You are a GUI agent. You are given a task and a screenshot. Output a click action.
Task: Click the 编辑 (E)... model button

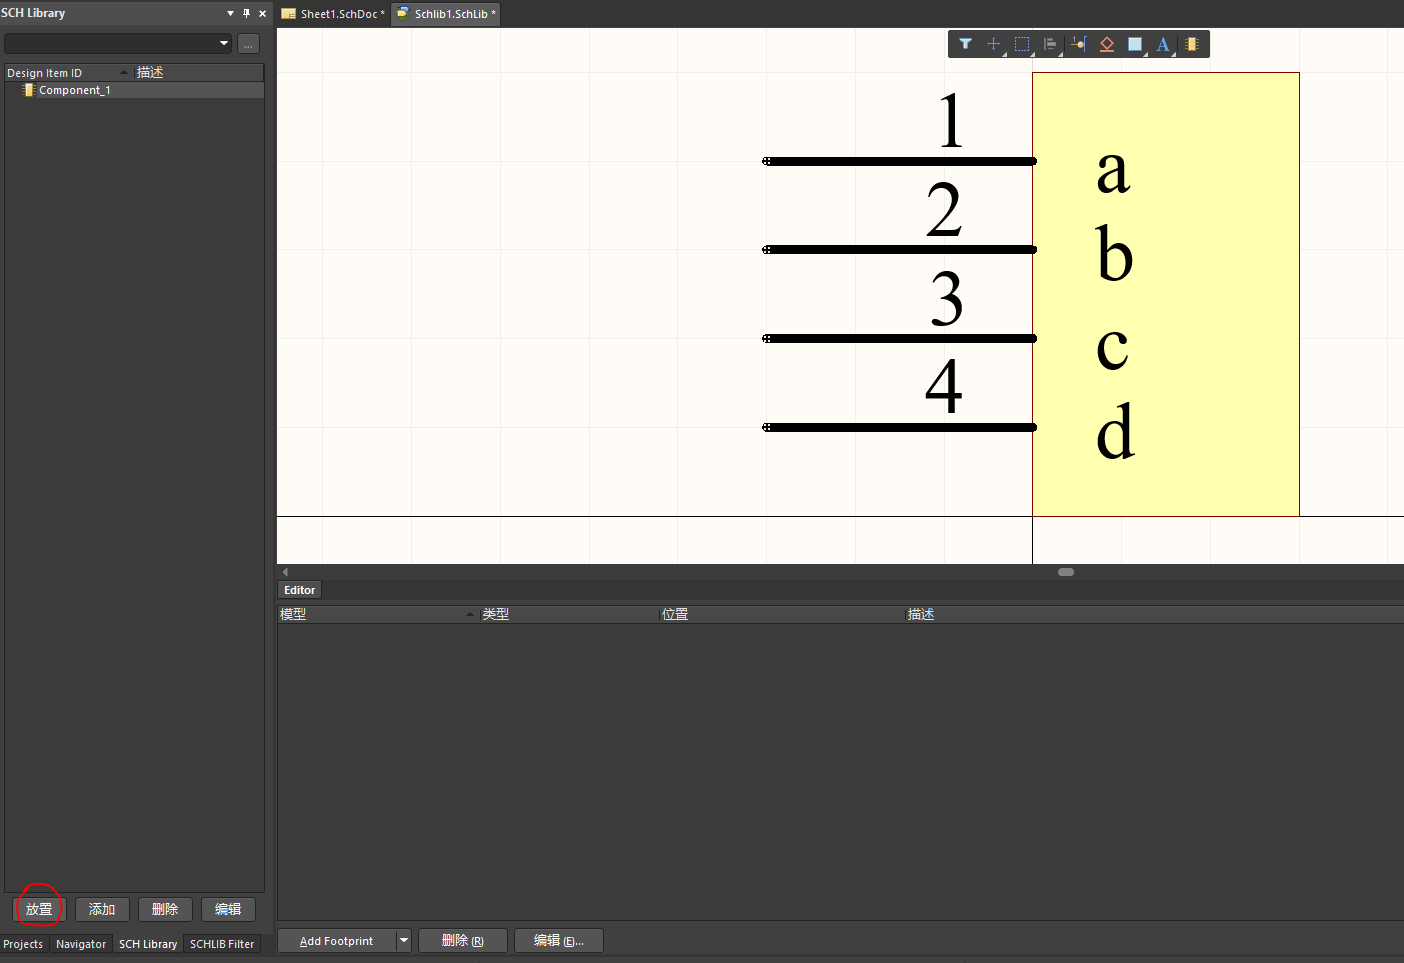pyautogui.click(x=559, y=941)
